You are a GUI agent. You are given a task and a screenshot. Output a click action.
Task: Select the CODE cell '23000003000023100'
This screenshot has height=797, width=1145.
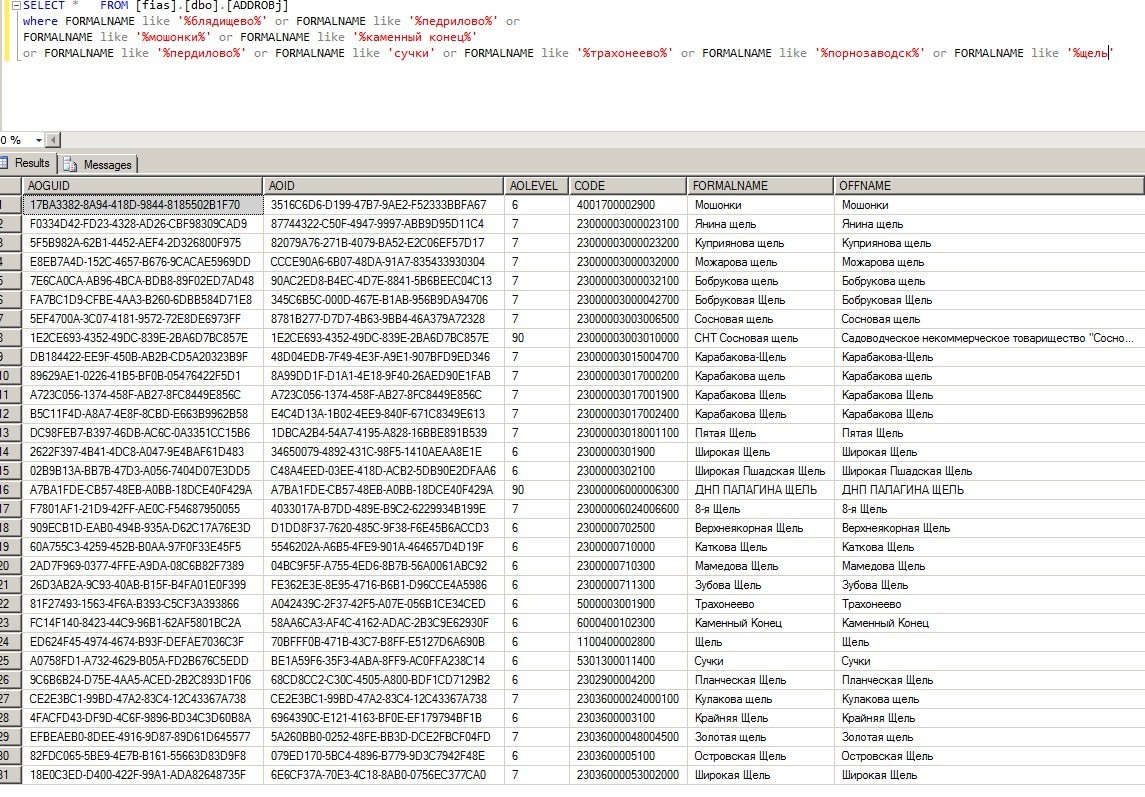click(x=628, y=224)
